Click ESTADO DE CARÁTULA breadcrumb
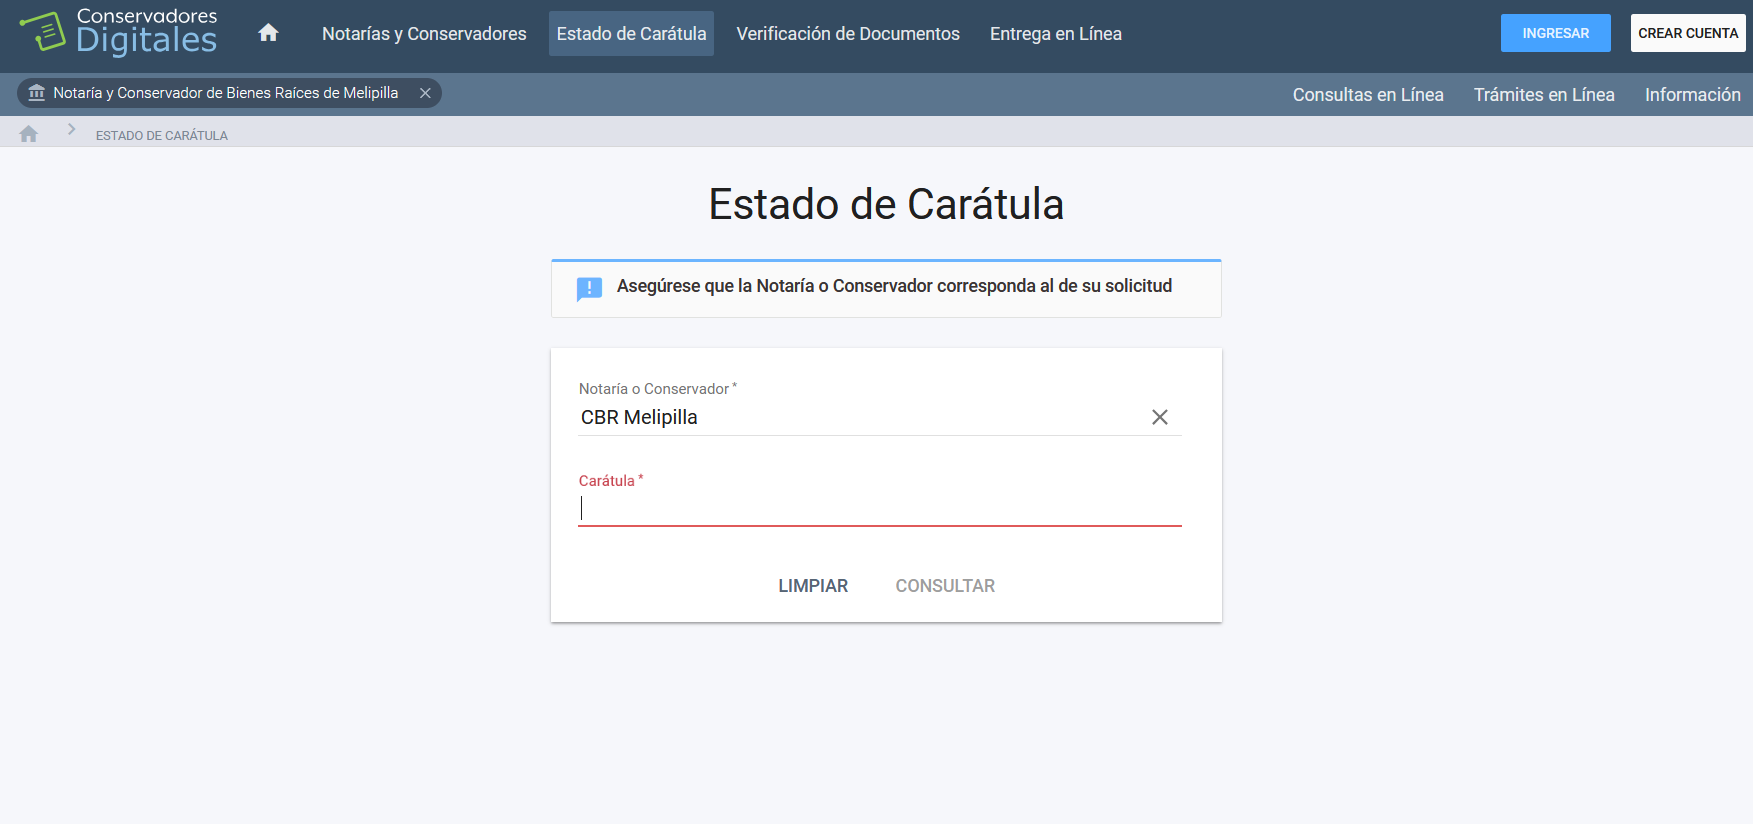This screenshot has height=824, width=1753. pos(162,135)
